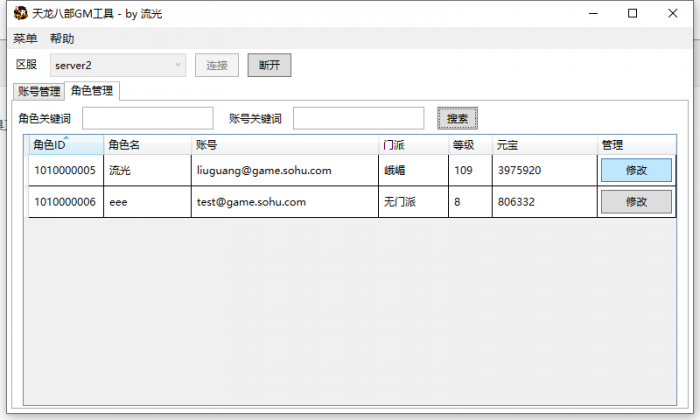Select the eee role name cell
The width and height of the screenshot is (700, 420).
coord(147,202)
